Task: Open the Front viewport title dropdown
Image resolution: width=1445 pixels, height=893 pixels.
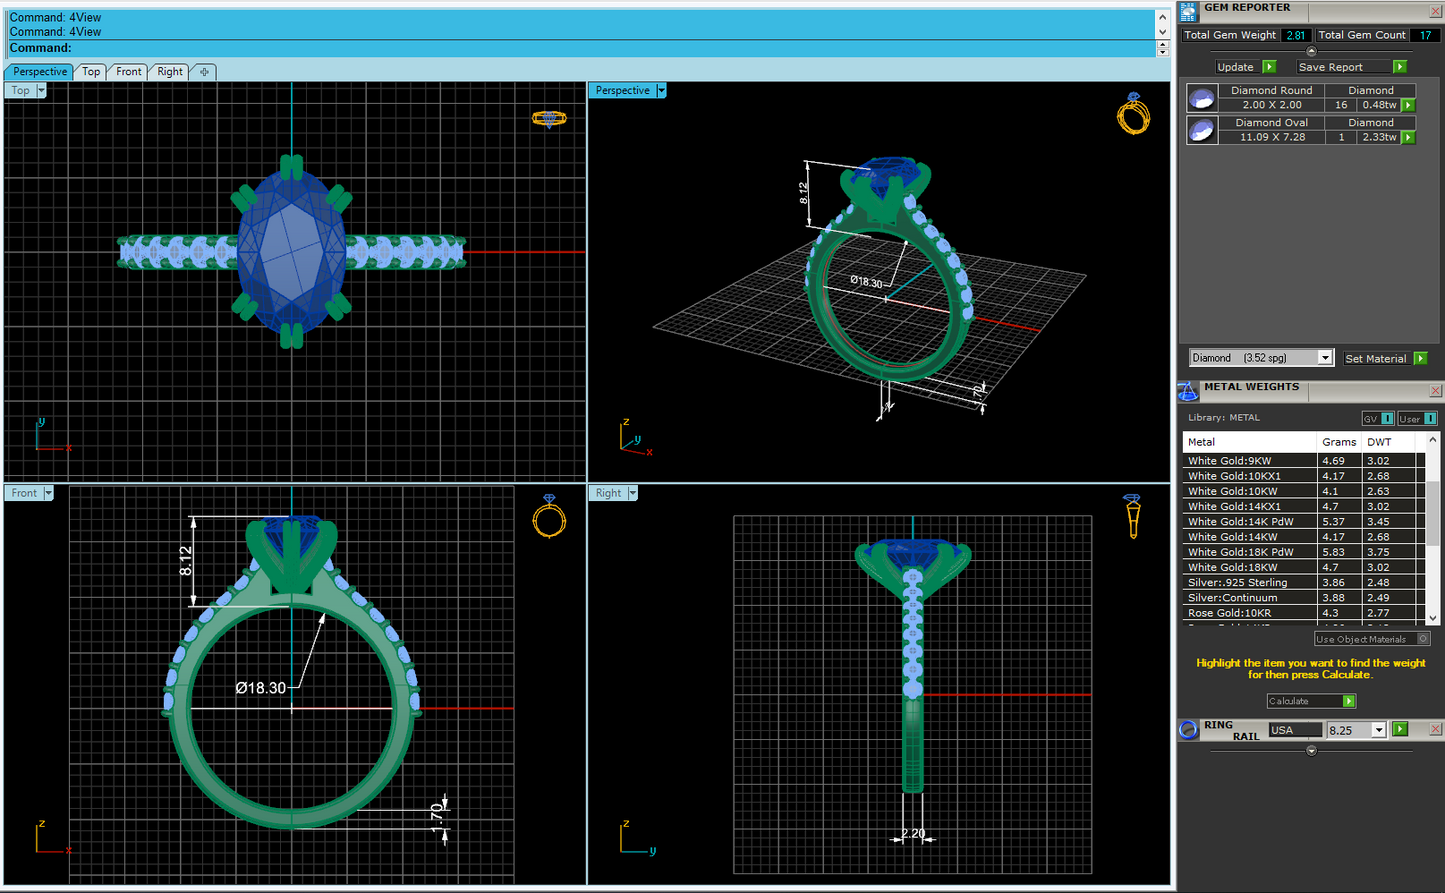Action: pyautogui.click(x=48, y=493)
